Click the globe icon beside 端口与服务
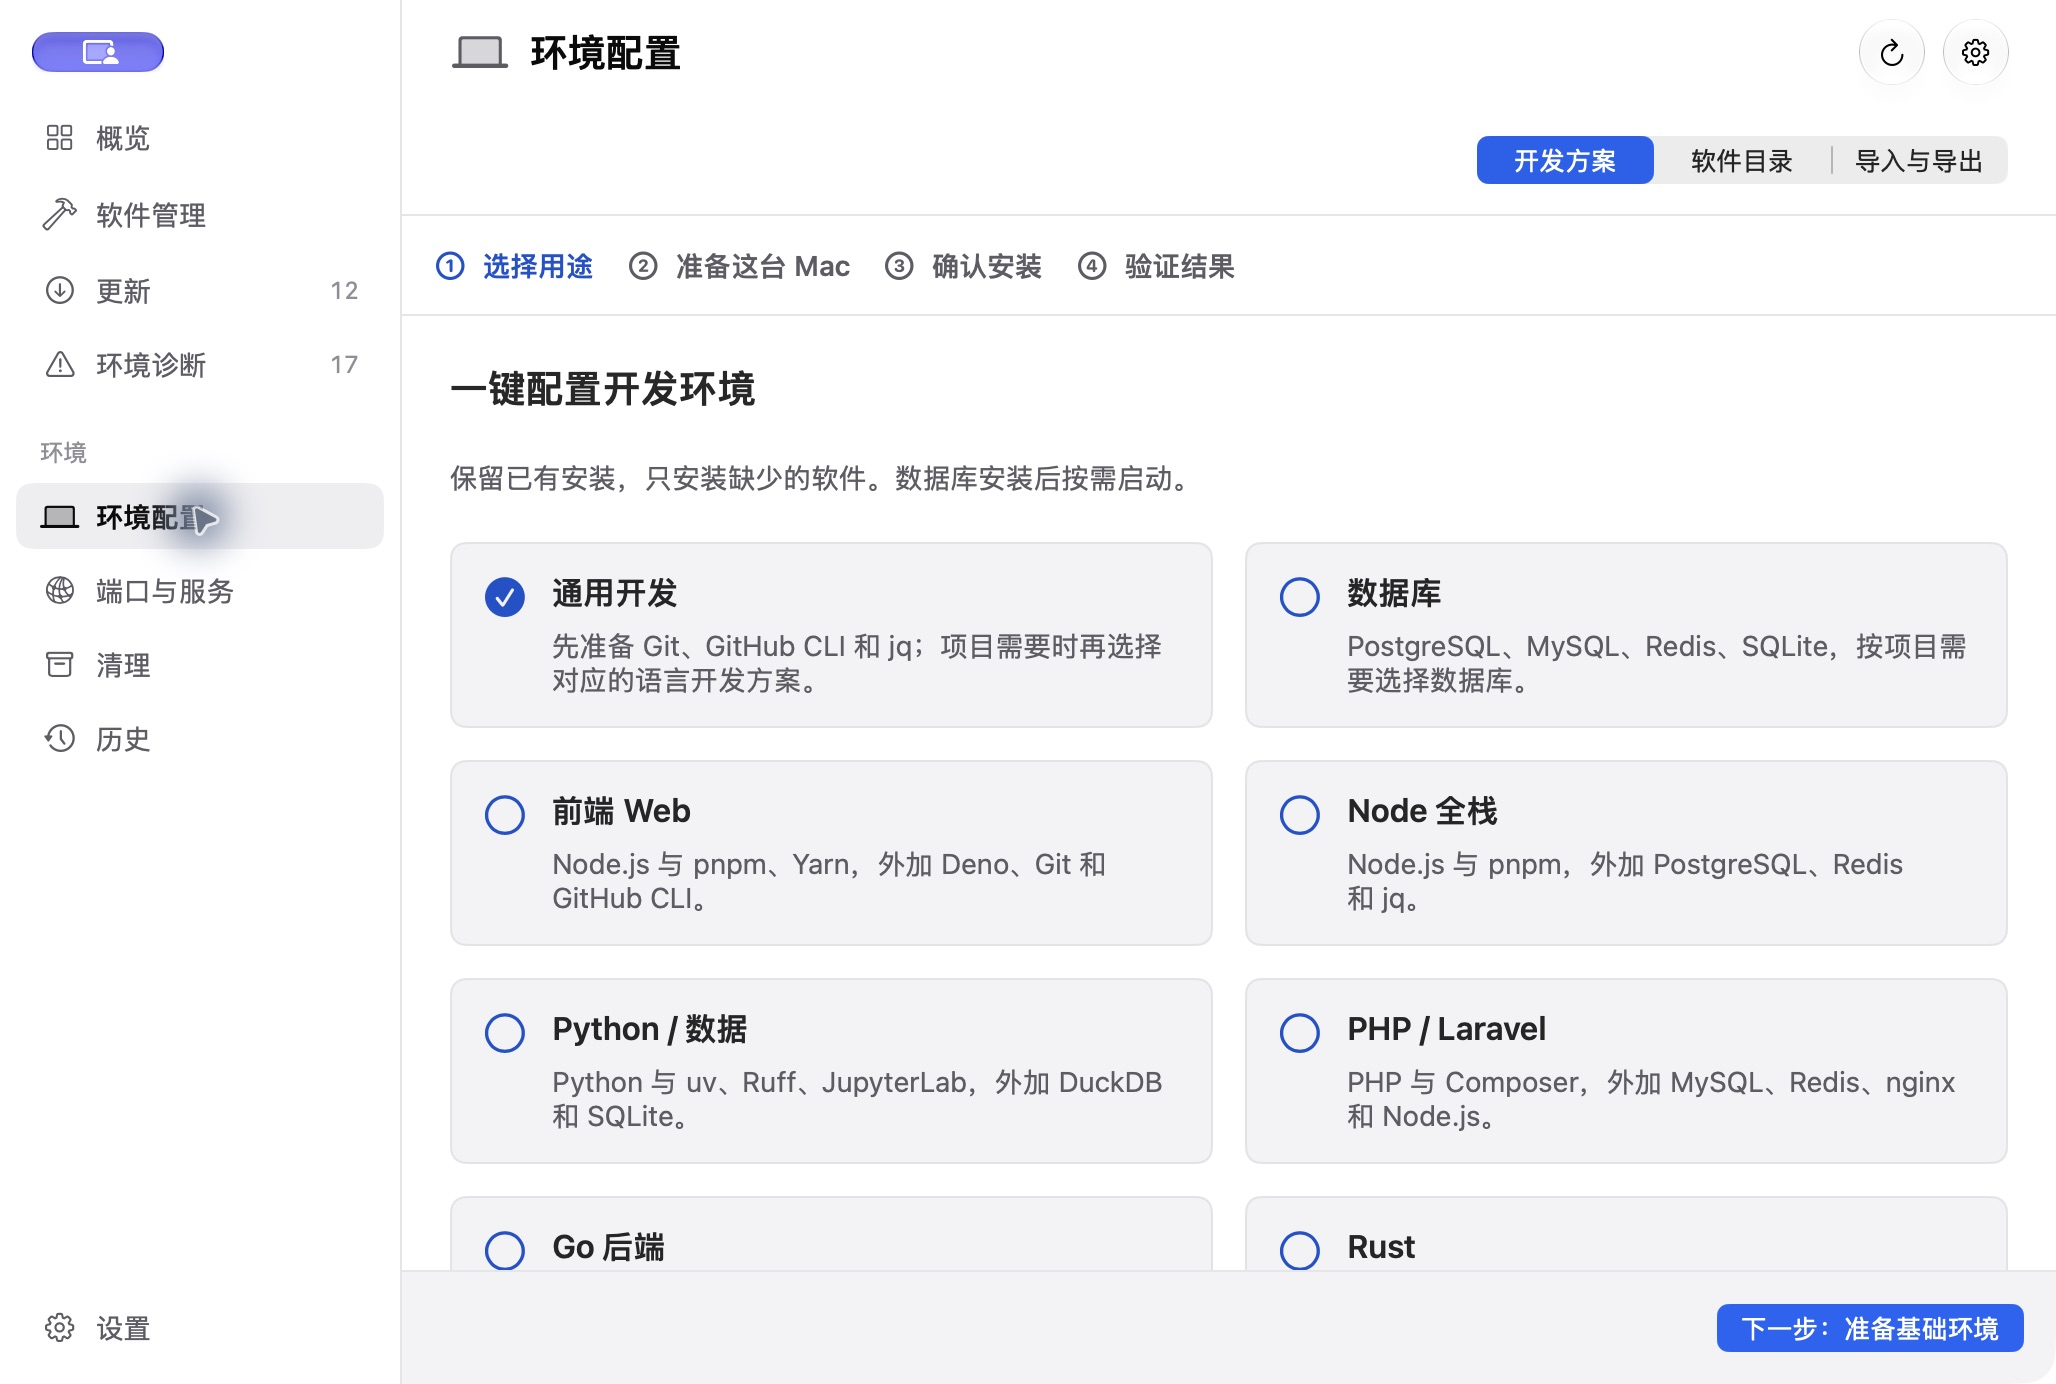This screenshot has height=1384, width=2056. (x=60, y=590)
